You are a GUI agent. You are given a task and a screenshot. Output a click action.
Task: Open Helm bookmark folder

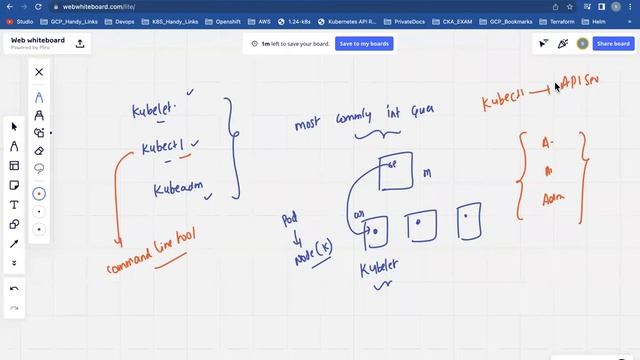(x=593, y=22)
